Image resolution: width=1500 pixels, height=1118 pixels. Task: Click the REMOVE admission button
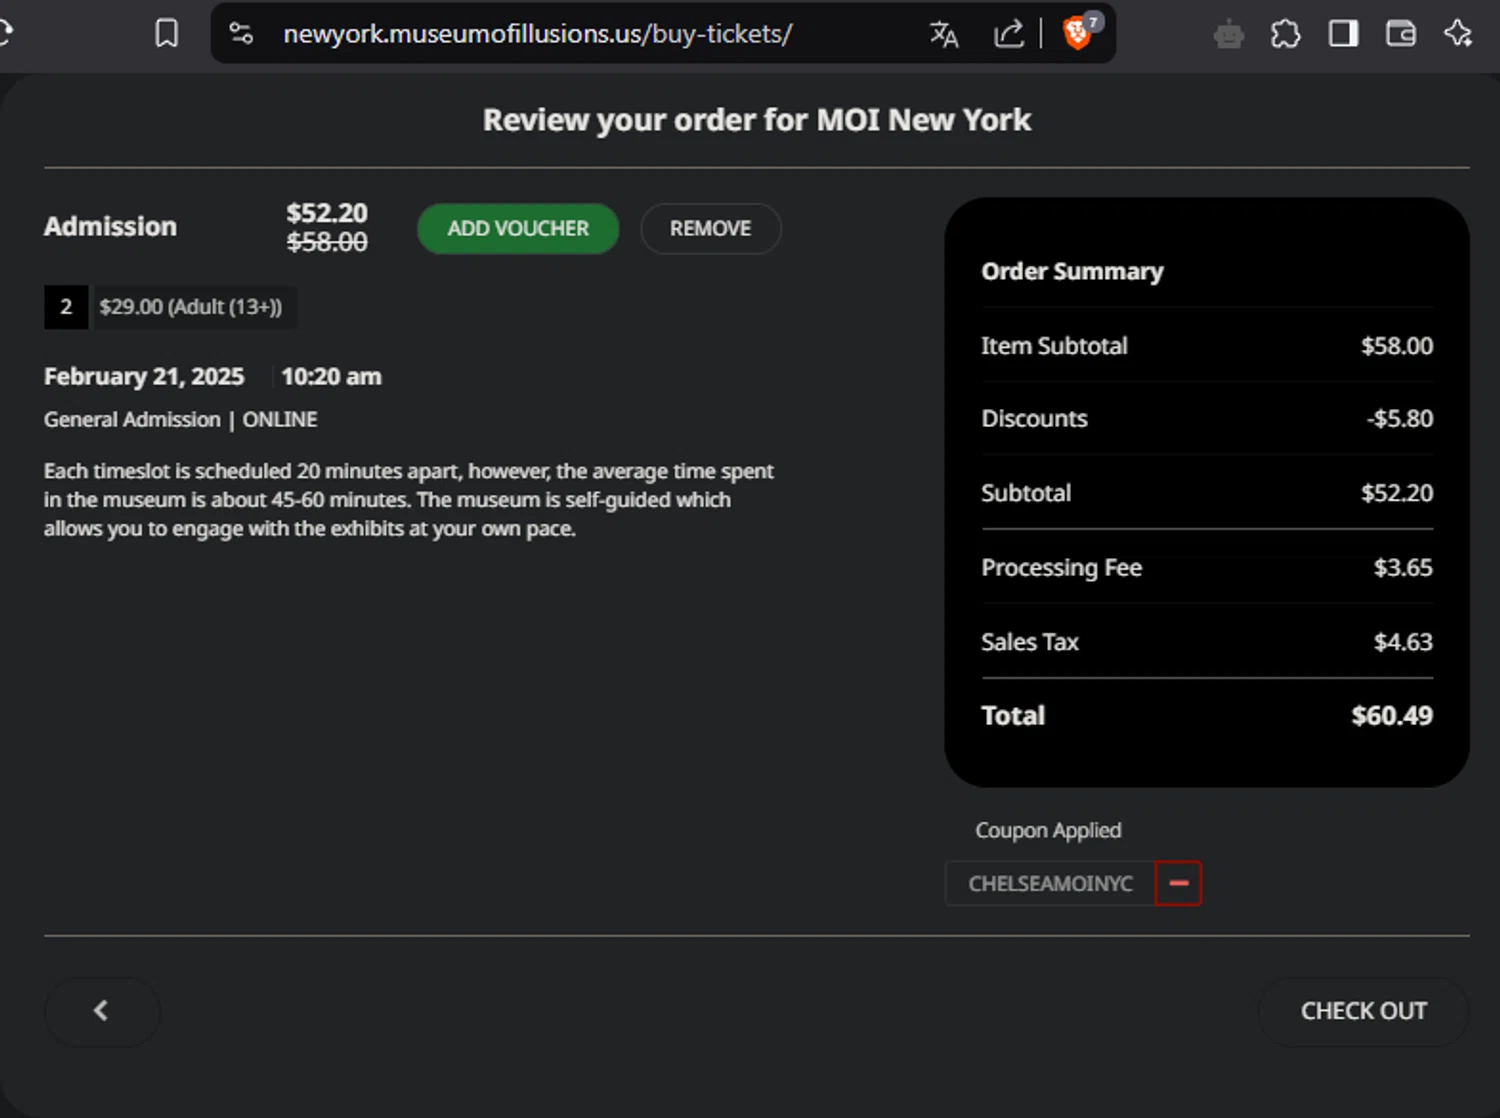coord(710,228)
